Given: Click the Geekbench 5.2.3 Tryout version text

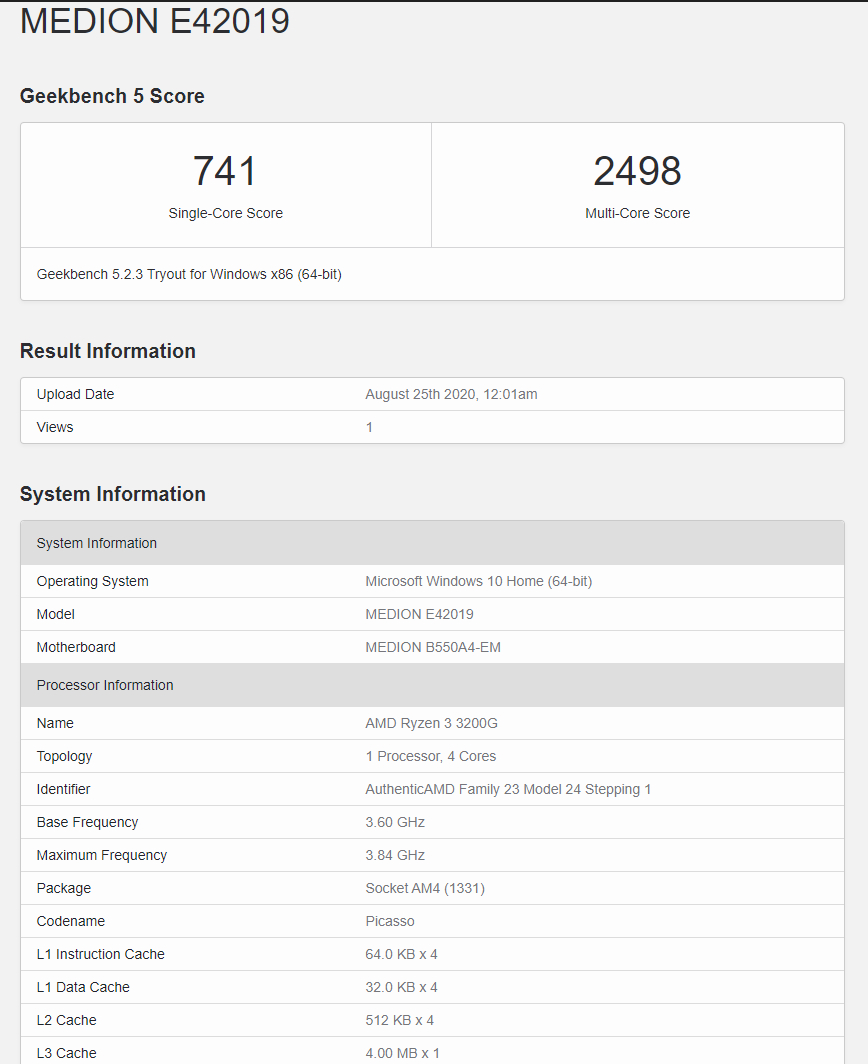Looking at the screenshot, I should click(x=189, y=274).
